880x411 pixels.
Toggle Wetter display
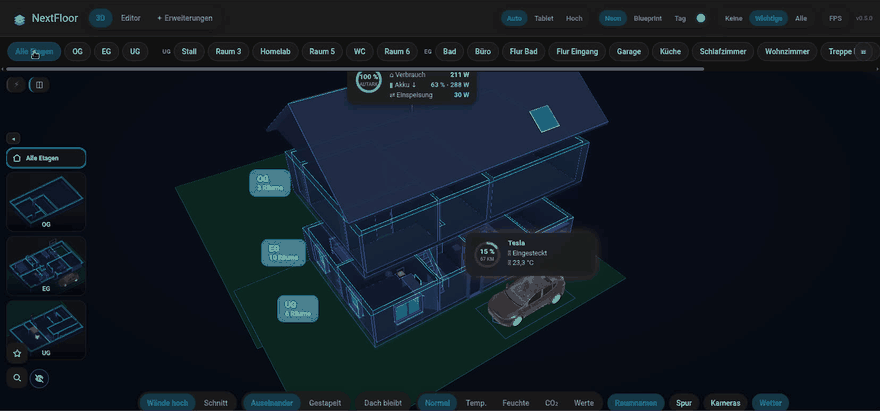(770, 403)
